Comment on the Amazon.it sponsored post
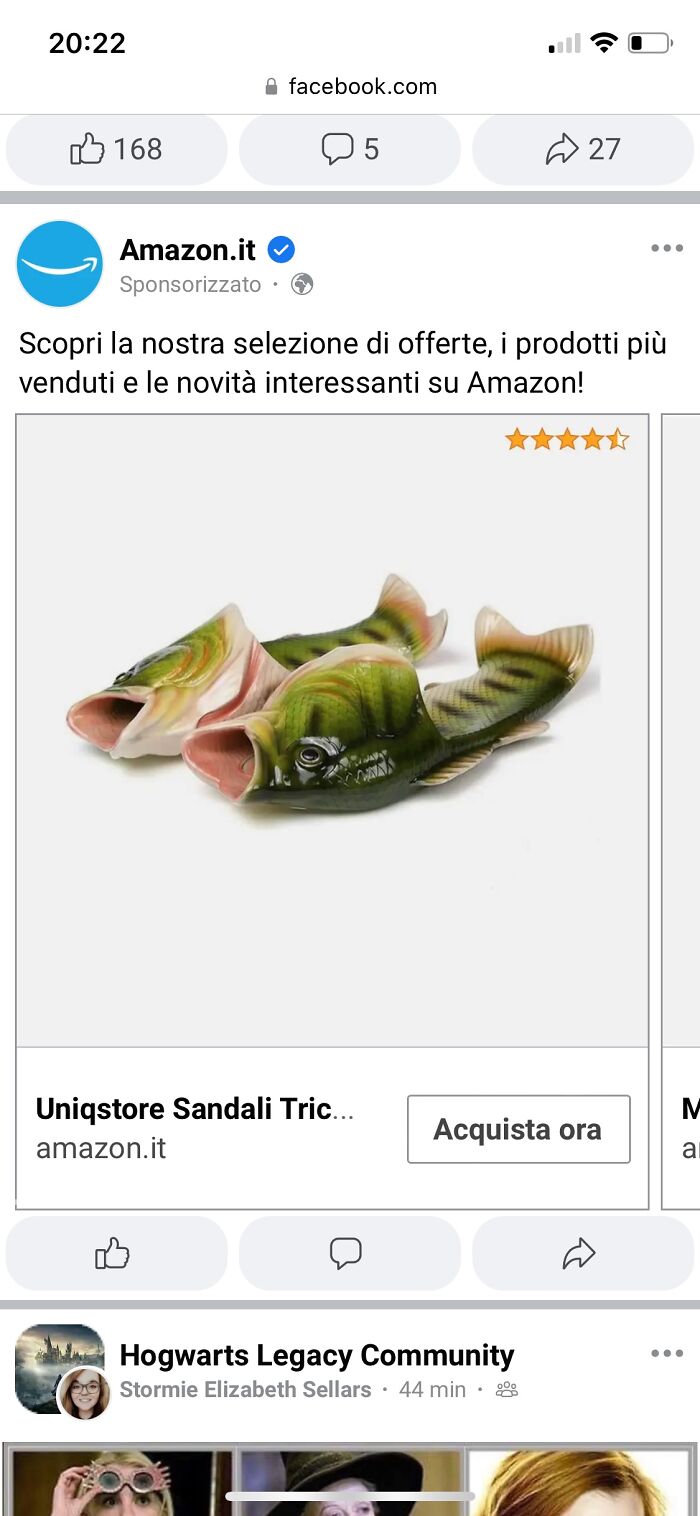 coord(349,1253)
